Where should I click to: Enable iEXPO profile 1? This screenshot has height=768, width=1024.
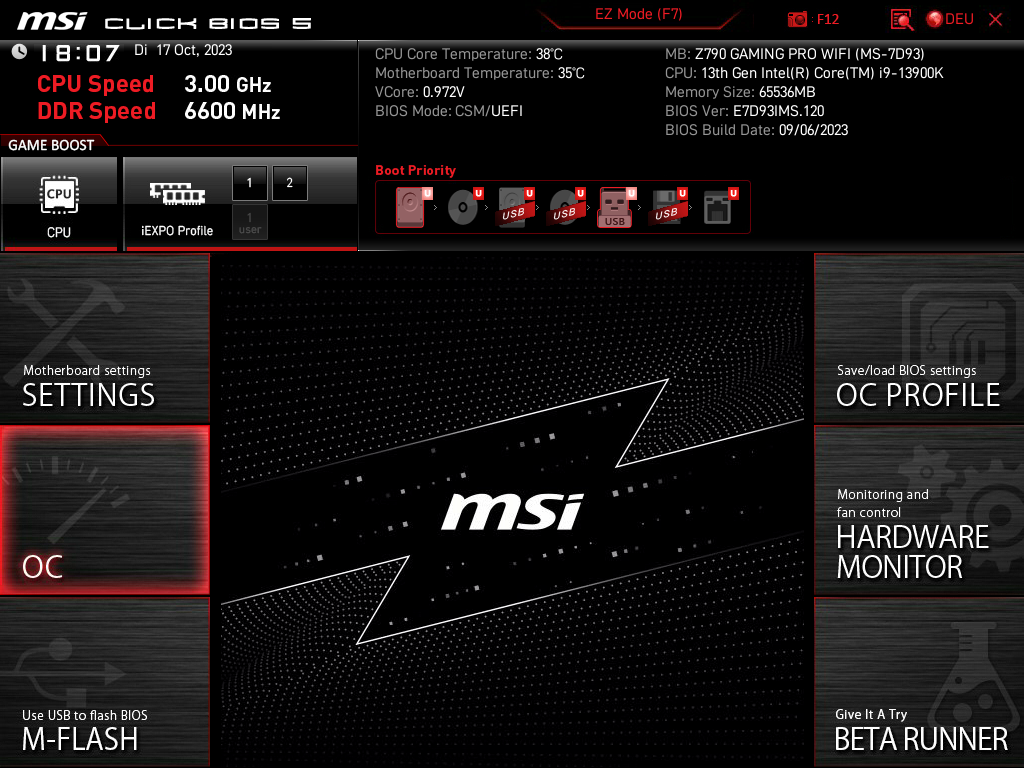click(x=249, y=183)
